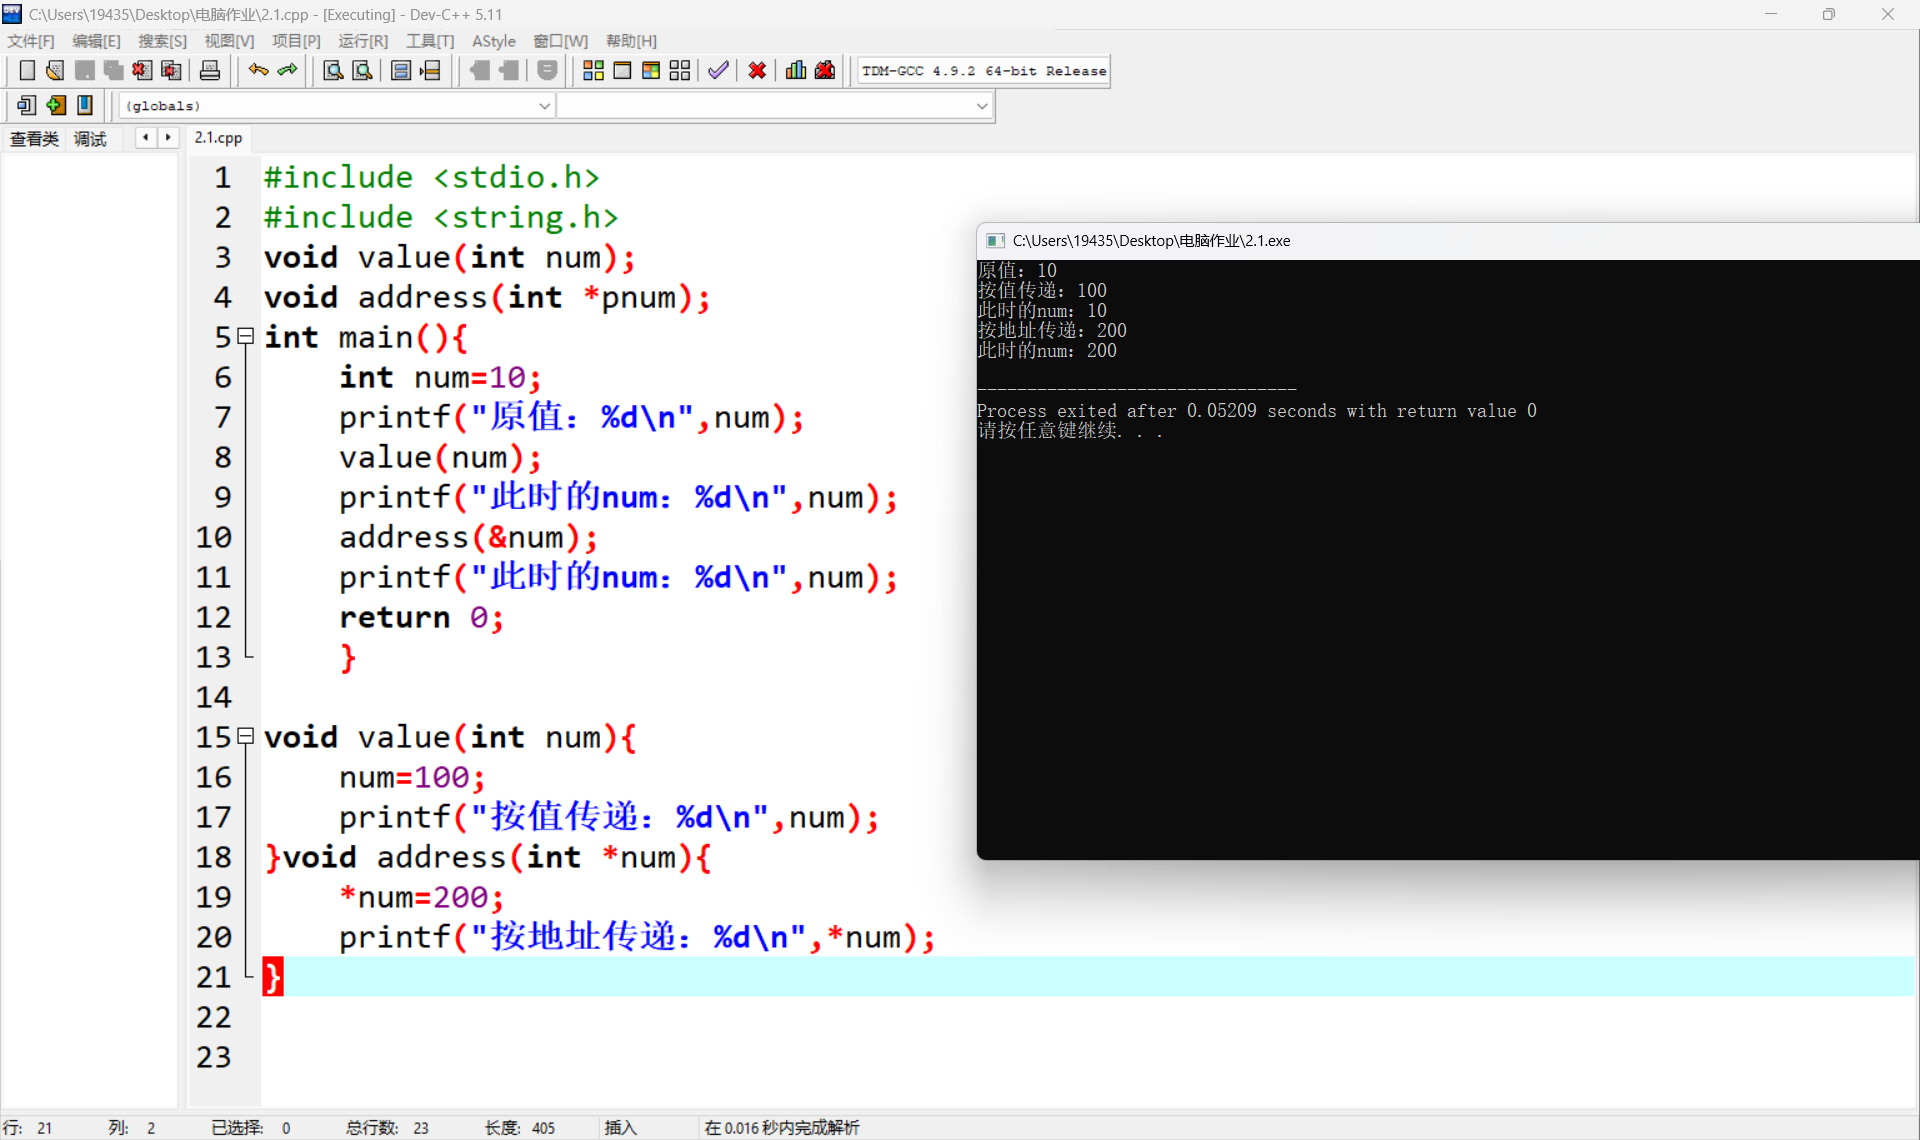This screenshot has width=1920, height=1140.
Task: Click the Redo arrow icon
Action: (x=288, y=70)
